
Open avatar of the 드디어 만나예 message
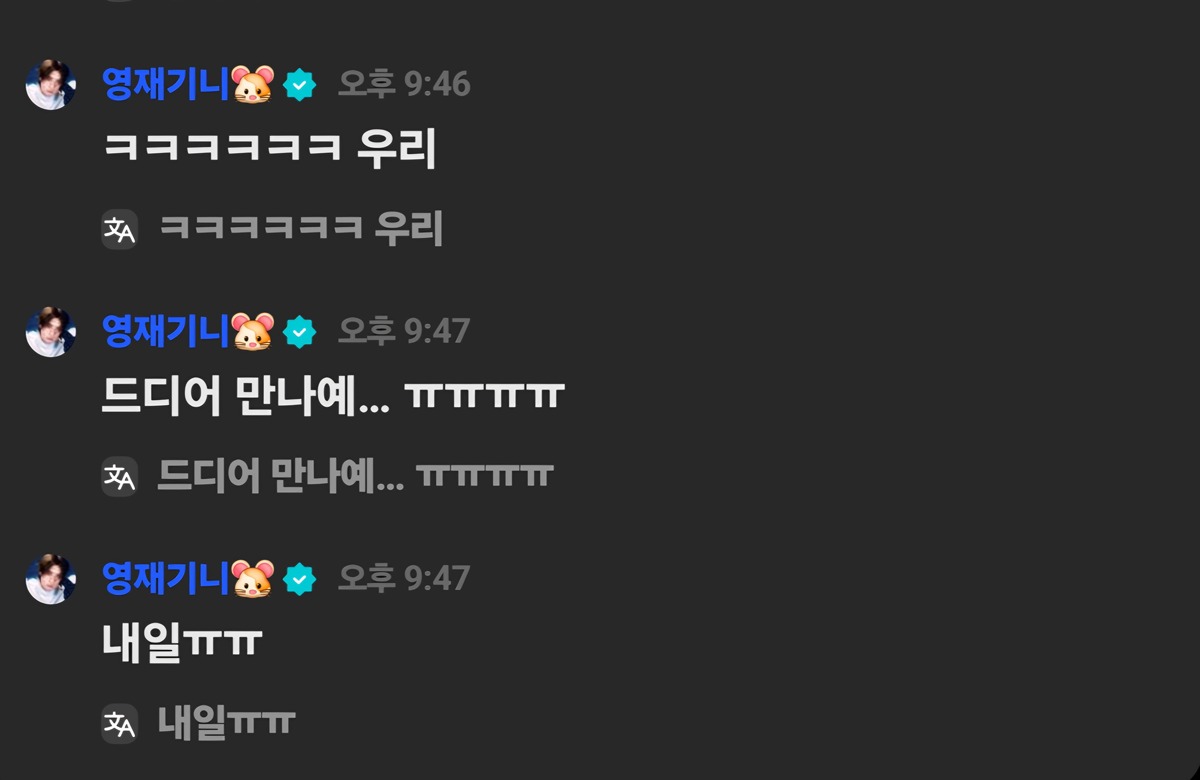[50, 332]
